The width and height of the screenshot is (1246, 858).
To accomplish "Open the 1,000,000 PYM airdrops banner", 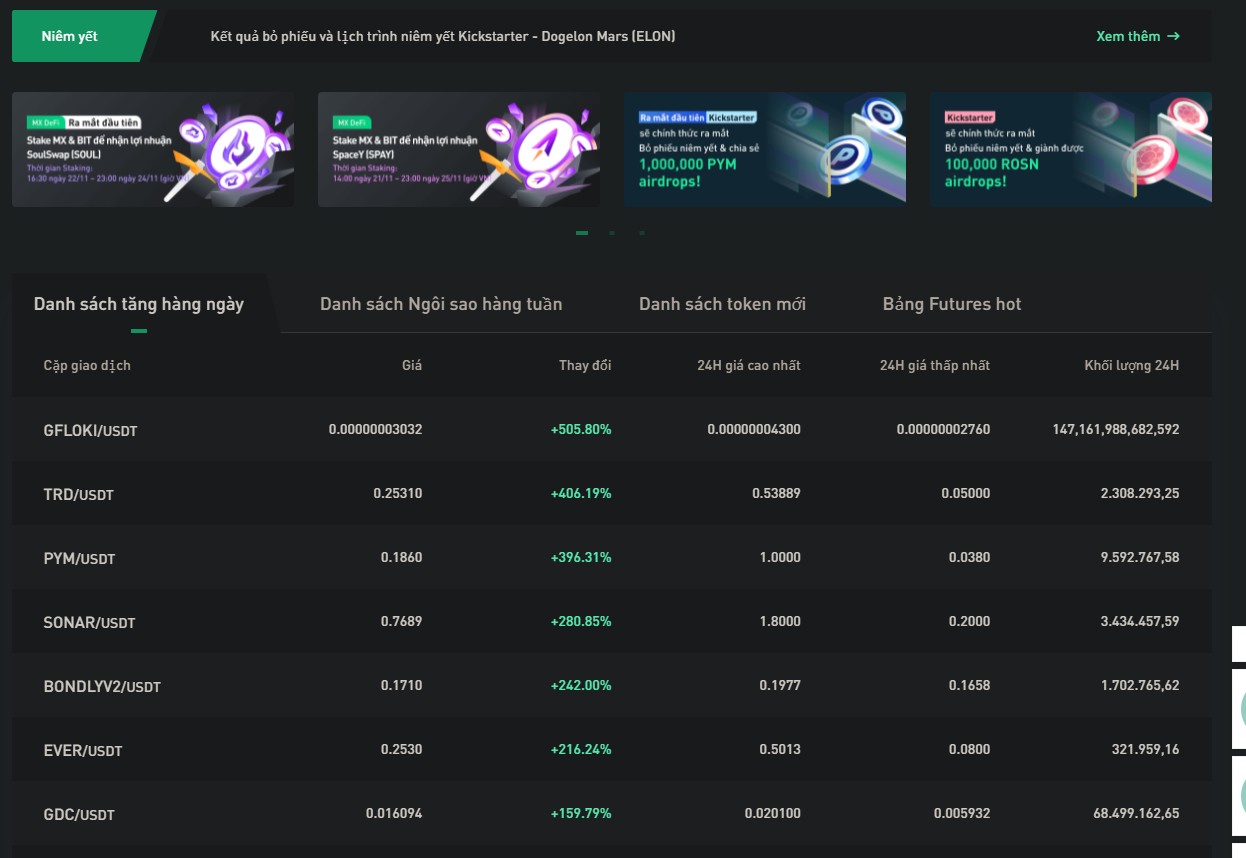I will [765, 150].
